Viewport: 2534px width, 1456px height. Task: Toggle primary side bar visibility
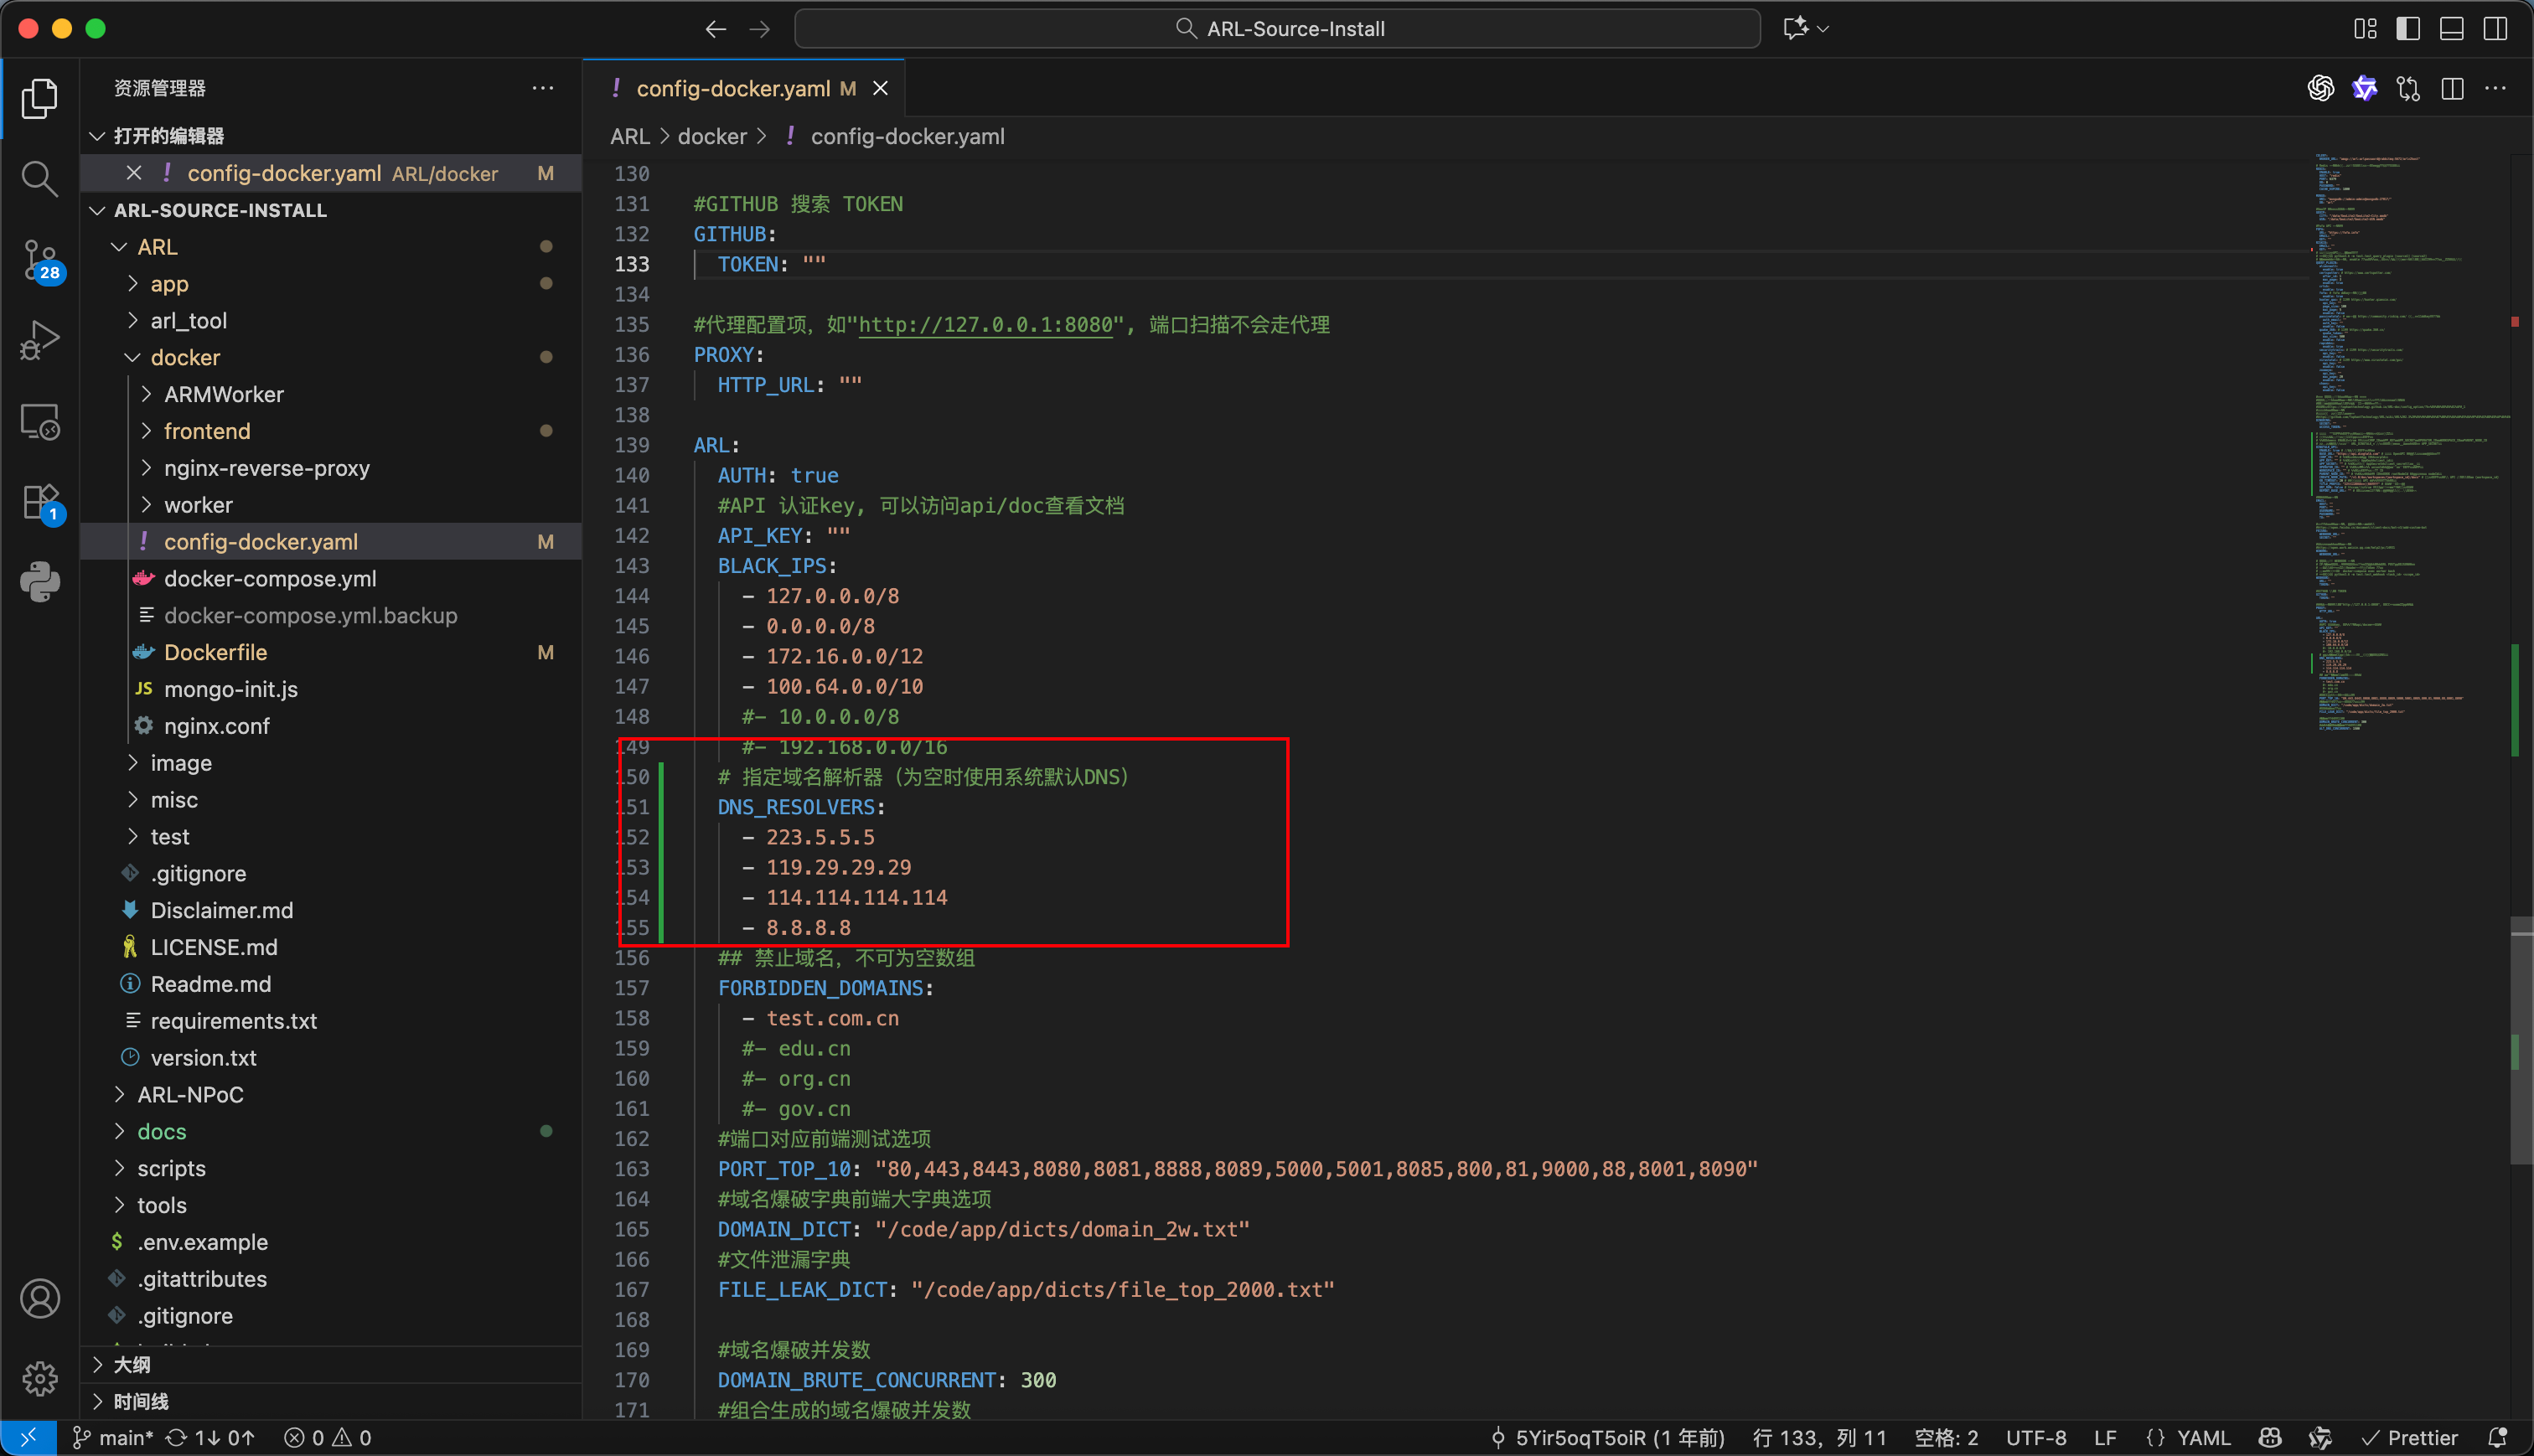pos(2408,29)
